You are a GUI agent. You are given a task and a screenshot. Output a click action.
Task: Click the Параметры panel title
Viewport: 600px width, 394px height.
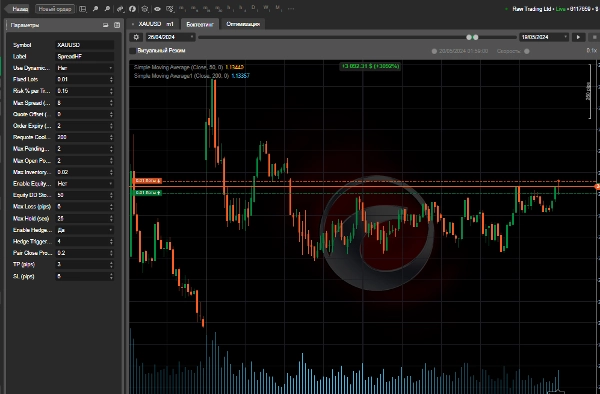click(x=24, y=25)
